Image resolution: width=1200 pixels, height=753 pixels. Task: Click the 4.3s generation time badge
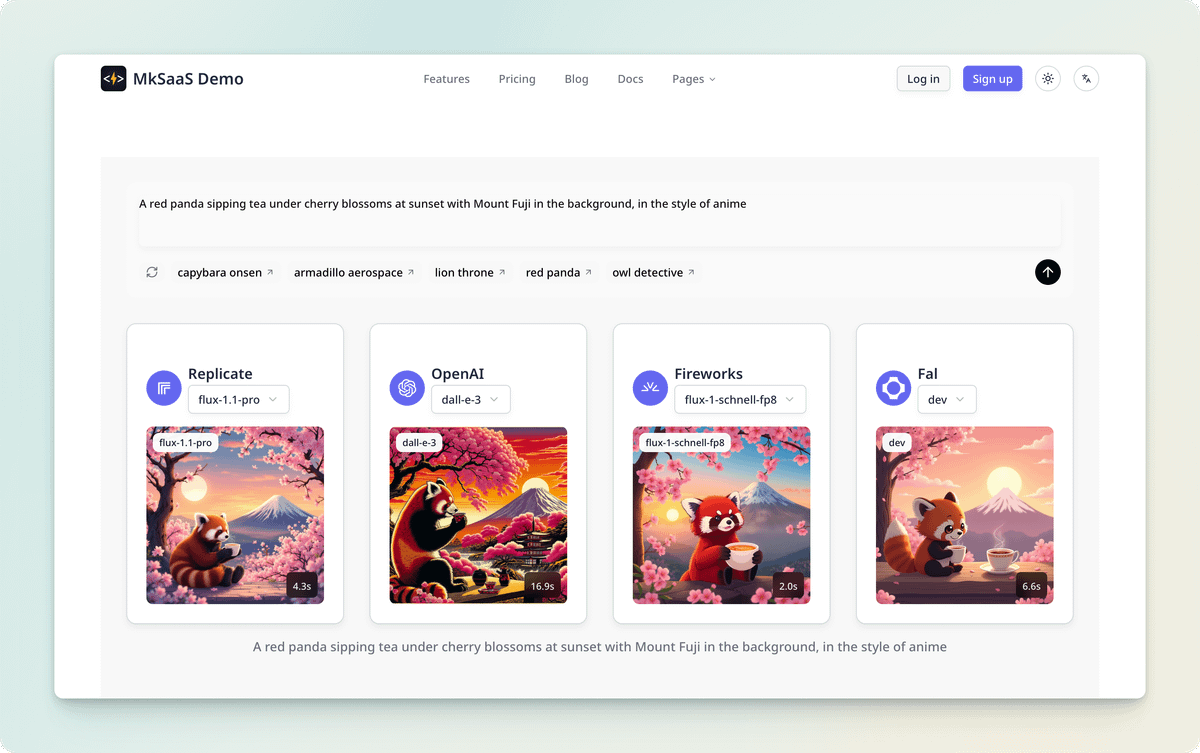(x=301, y=586)
